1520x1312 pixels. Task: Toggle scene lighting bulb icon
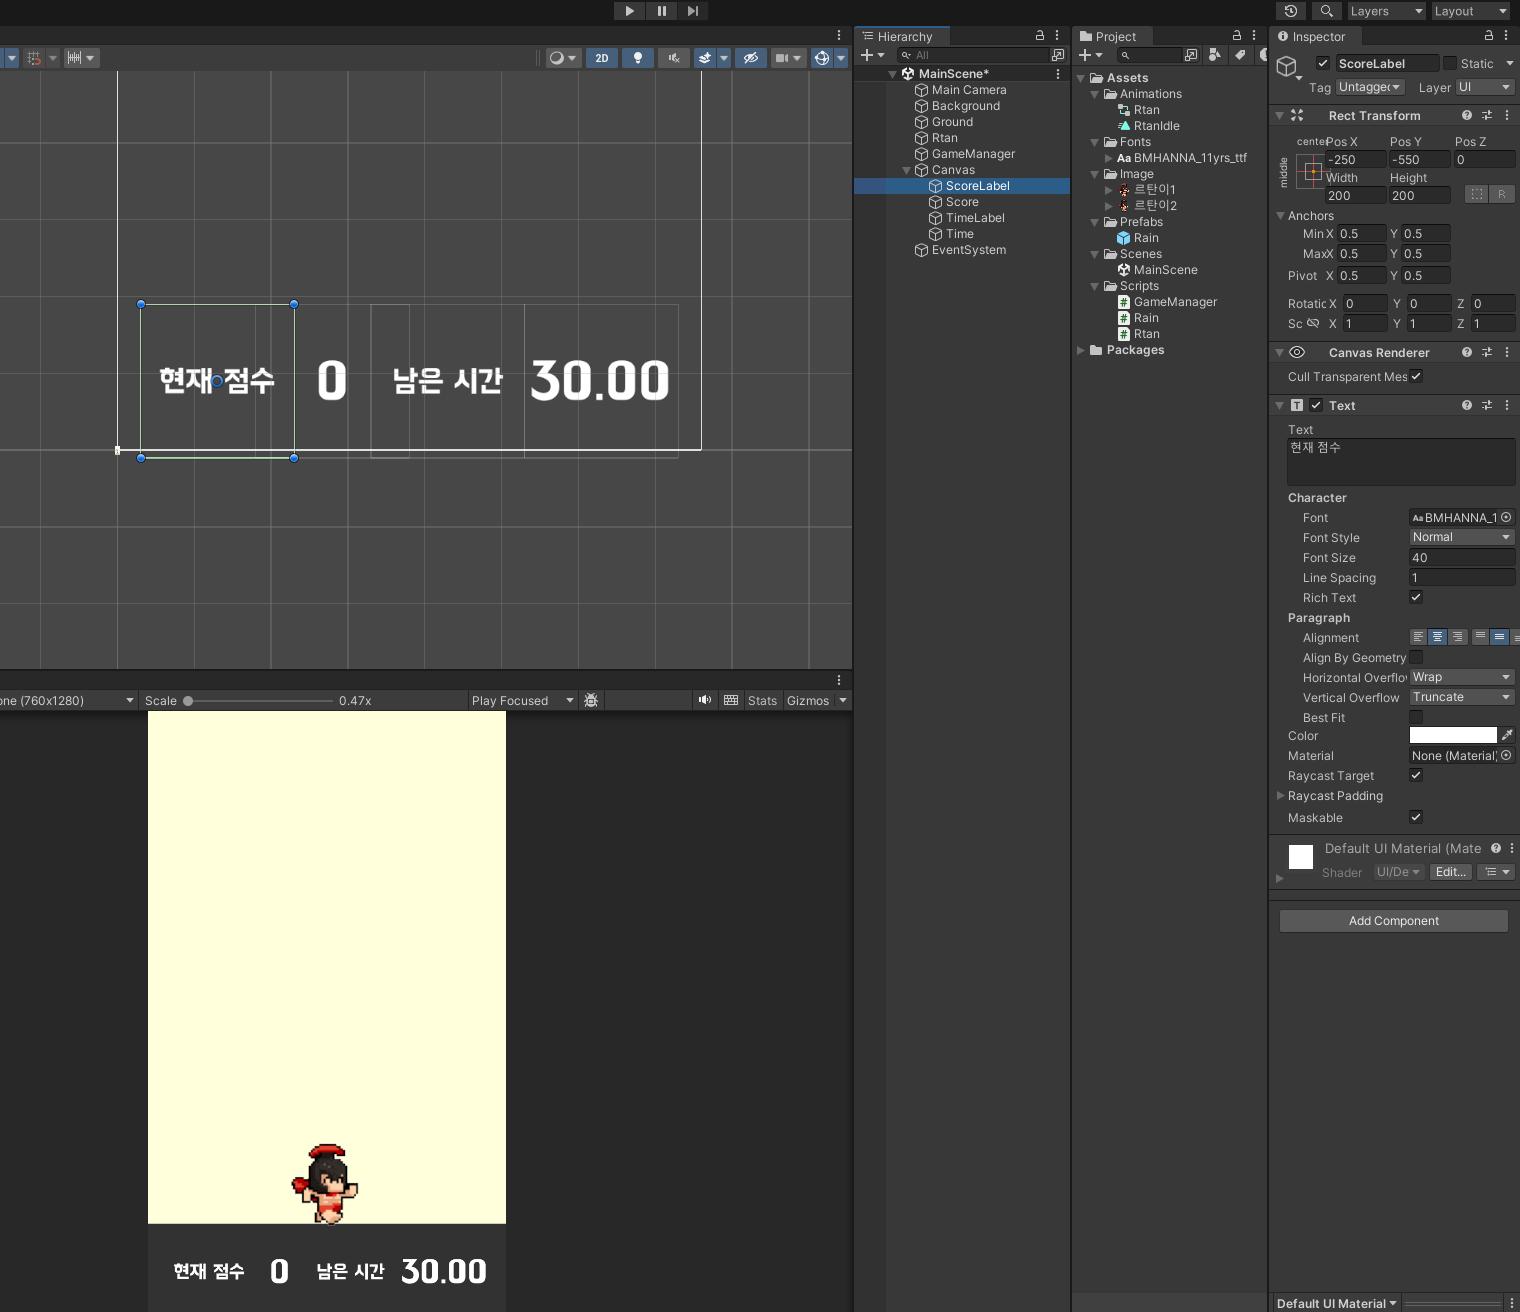(x=638, y=58)
